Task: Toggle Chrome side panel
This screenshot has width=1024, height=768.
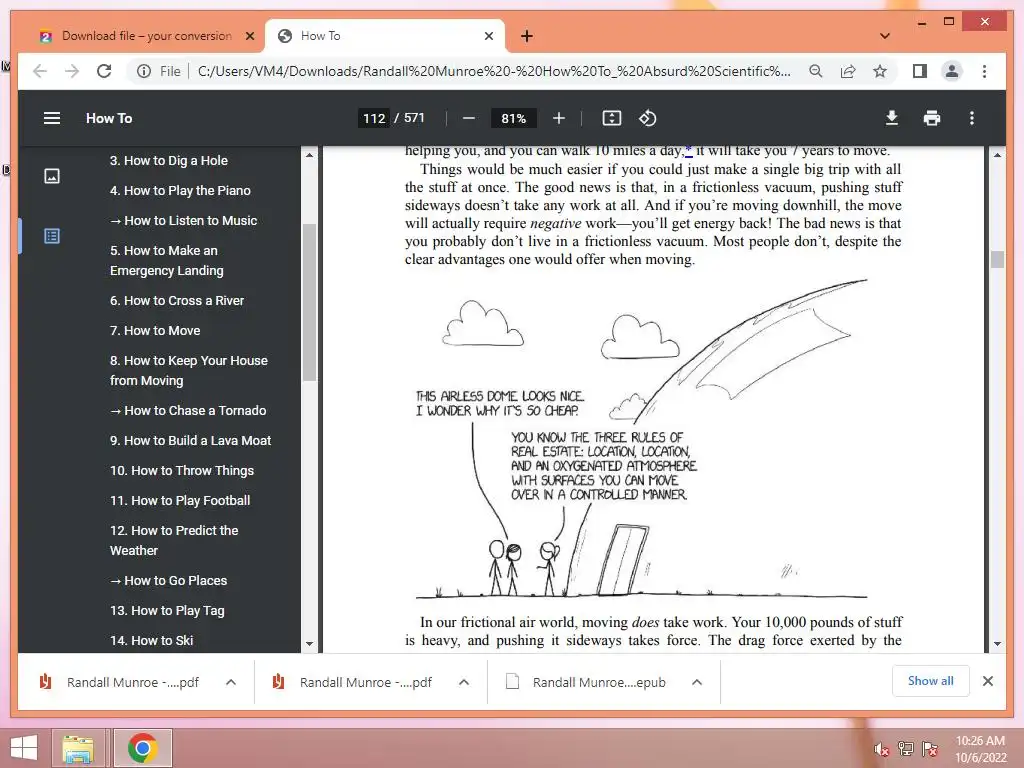Action: coord(920,71)
